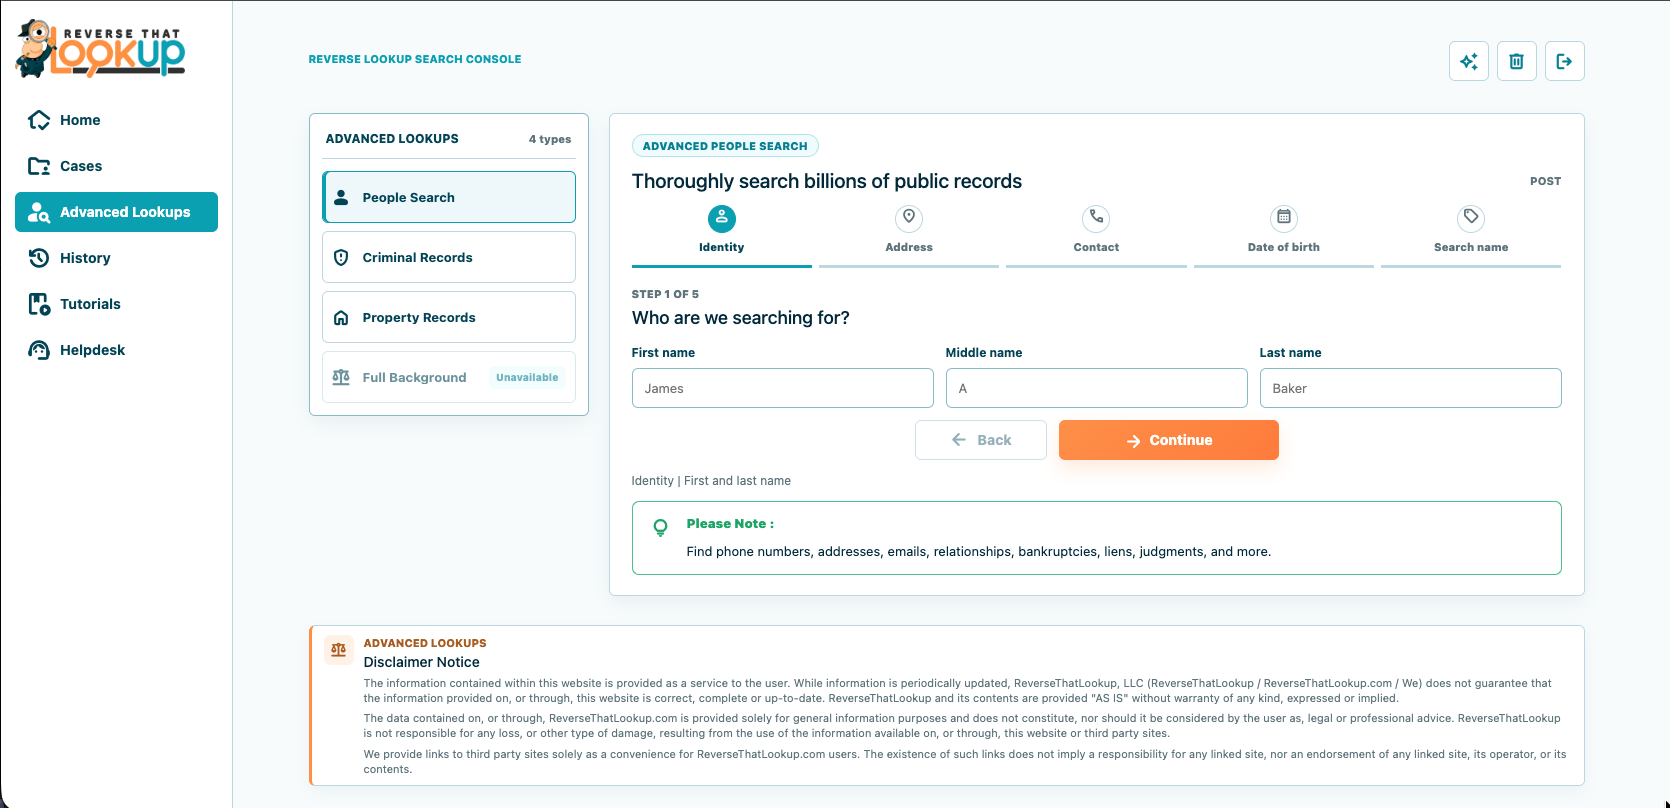The height and width of the screenshot is (808, 1670).
Task: Click the Helpdesk headset icon
Action: click(39, 350)
